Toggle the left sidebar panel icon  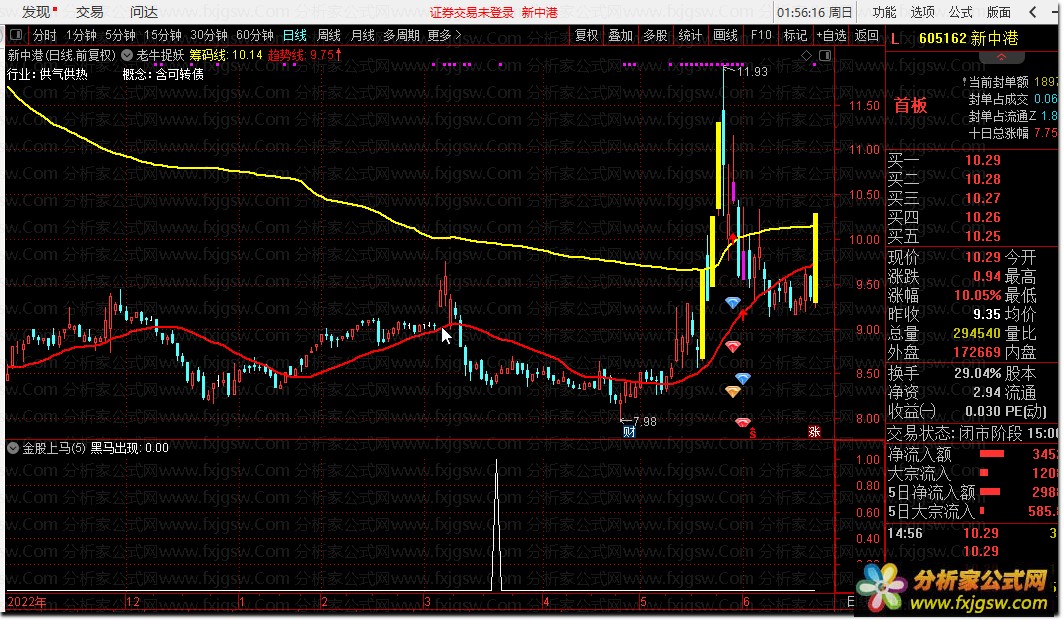click(16, 35)
